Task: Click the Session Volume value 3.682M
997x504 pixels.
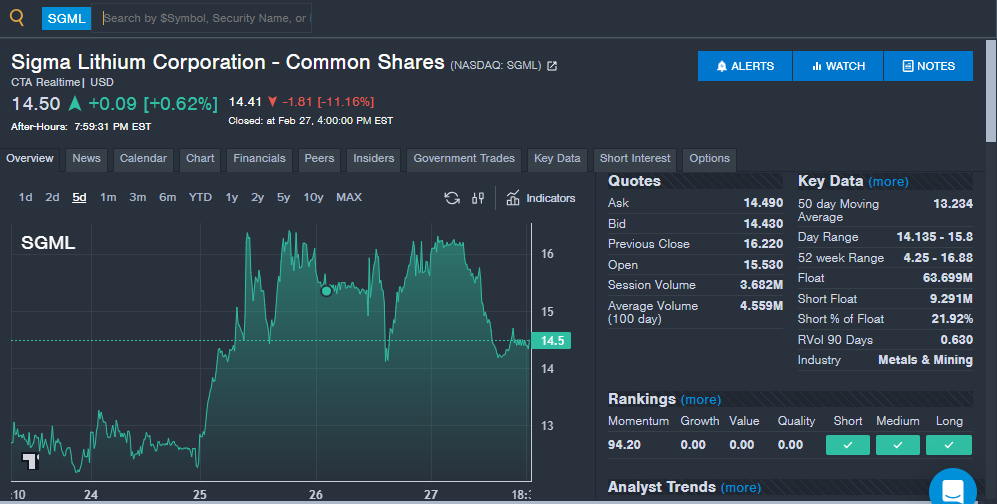Action: (x=761, y=285)
